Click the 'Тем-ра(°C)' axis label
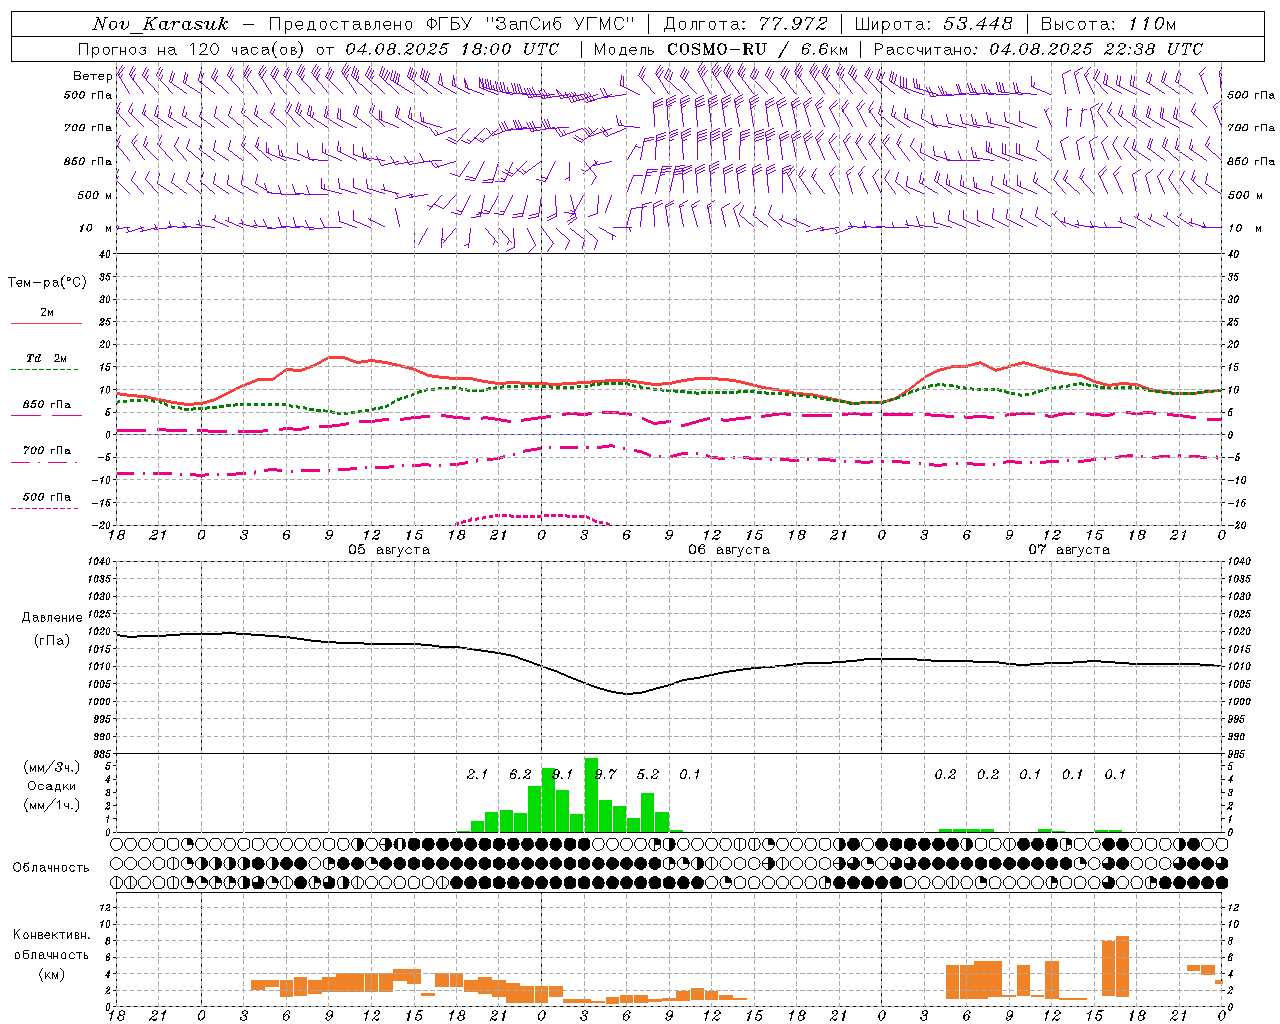Image resolution: width=1280 pixels, height=1024 pixels. [47, 282]
